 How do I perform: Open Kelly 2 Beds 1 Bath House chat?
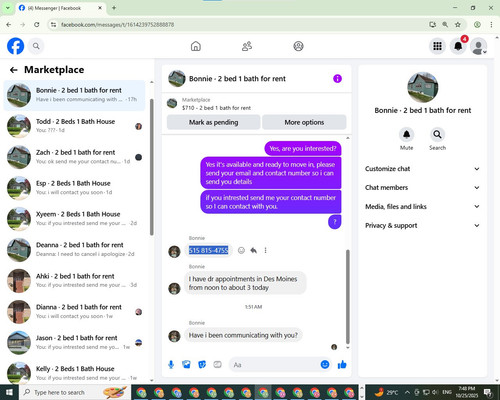[x=74, y=373]
